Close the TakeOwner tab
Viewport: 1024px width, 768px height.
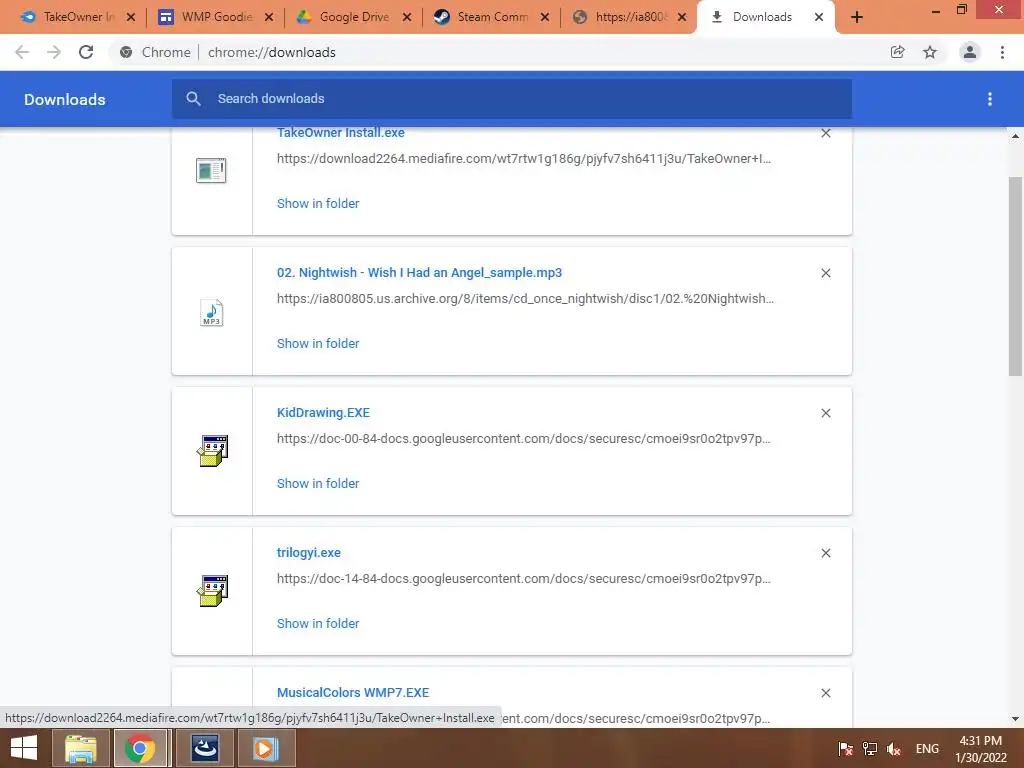(x=131, y=17)
